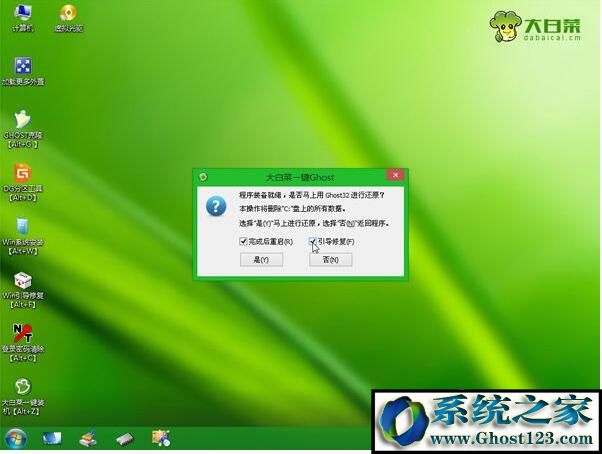Click the disk cleaning brush taskbar icon
This screenshot has height=454, width=602.
88,439
